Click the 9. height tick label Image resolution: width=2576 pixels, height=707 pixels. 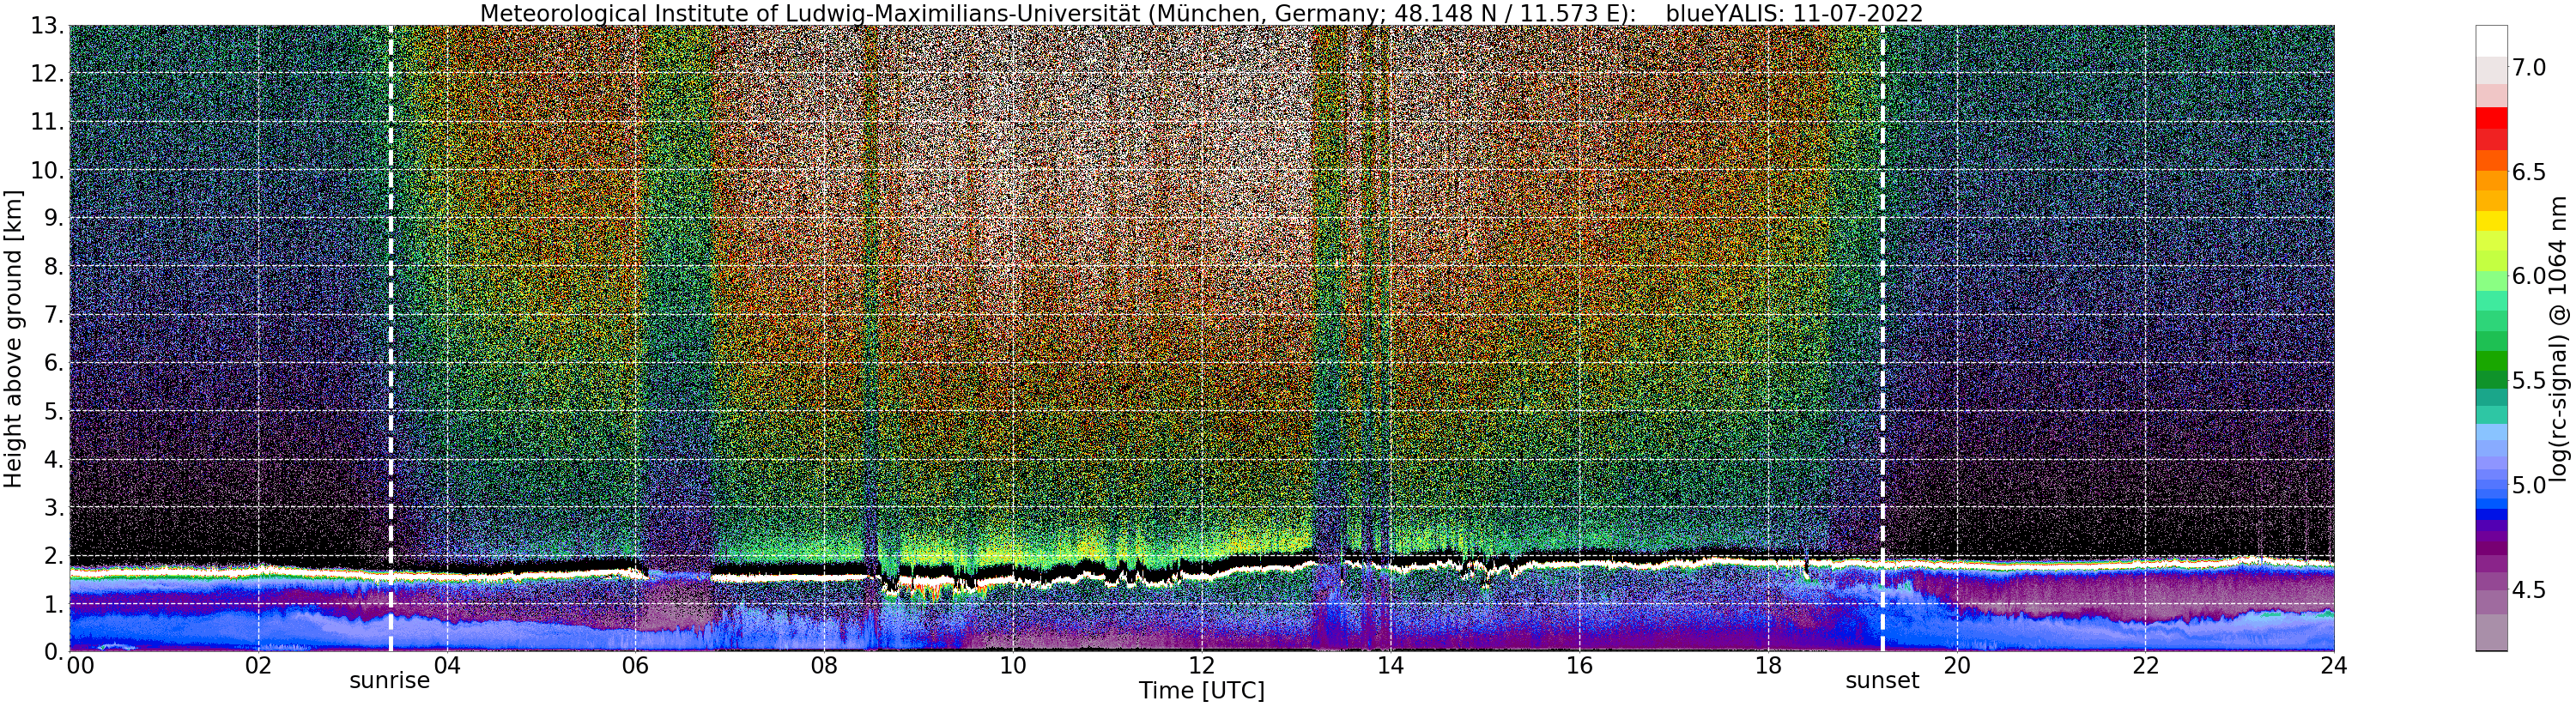coord(54,218)
